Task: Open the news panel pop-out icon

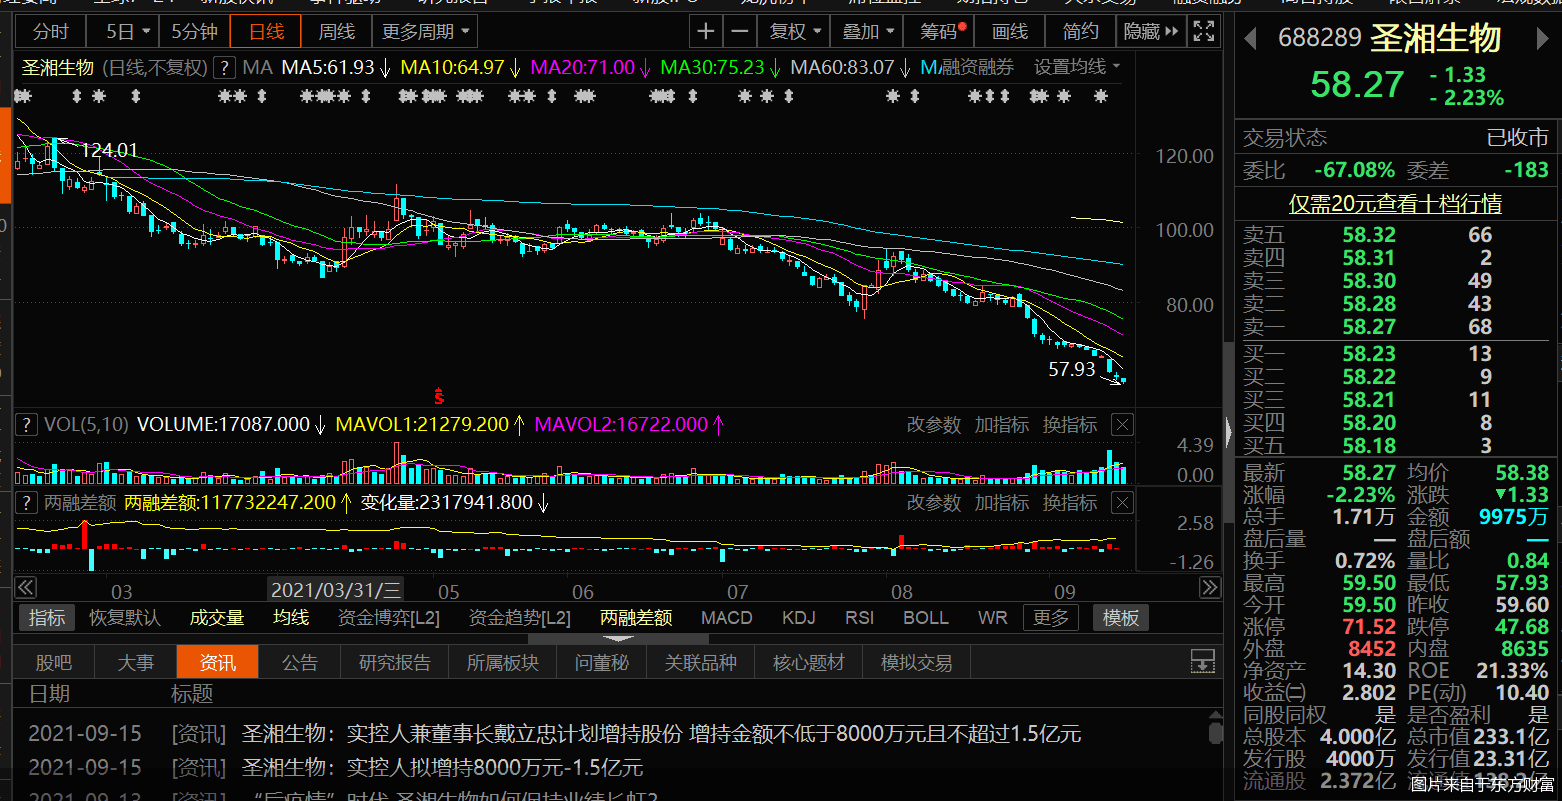Action: [1202, 661]
